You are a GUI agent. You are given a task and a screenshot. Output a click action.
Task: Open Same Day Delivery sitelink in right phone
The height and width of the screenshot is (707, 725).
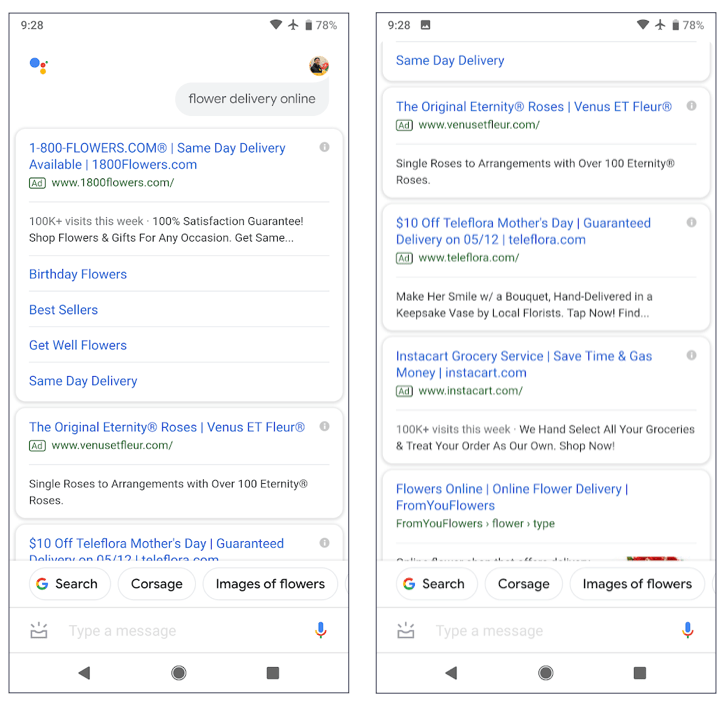point(450,61)
